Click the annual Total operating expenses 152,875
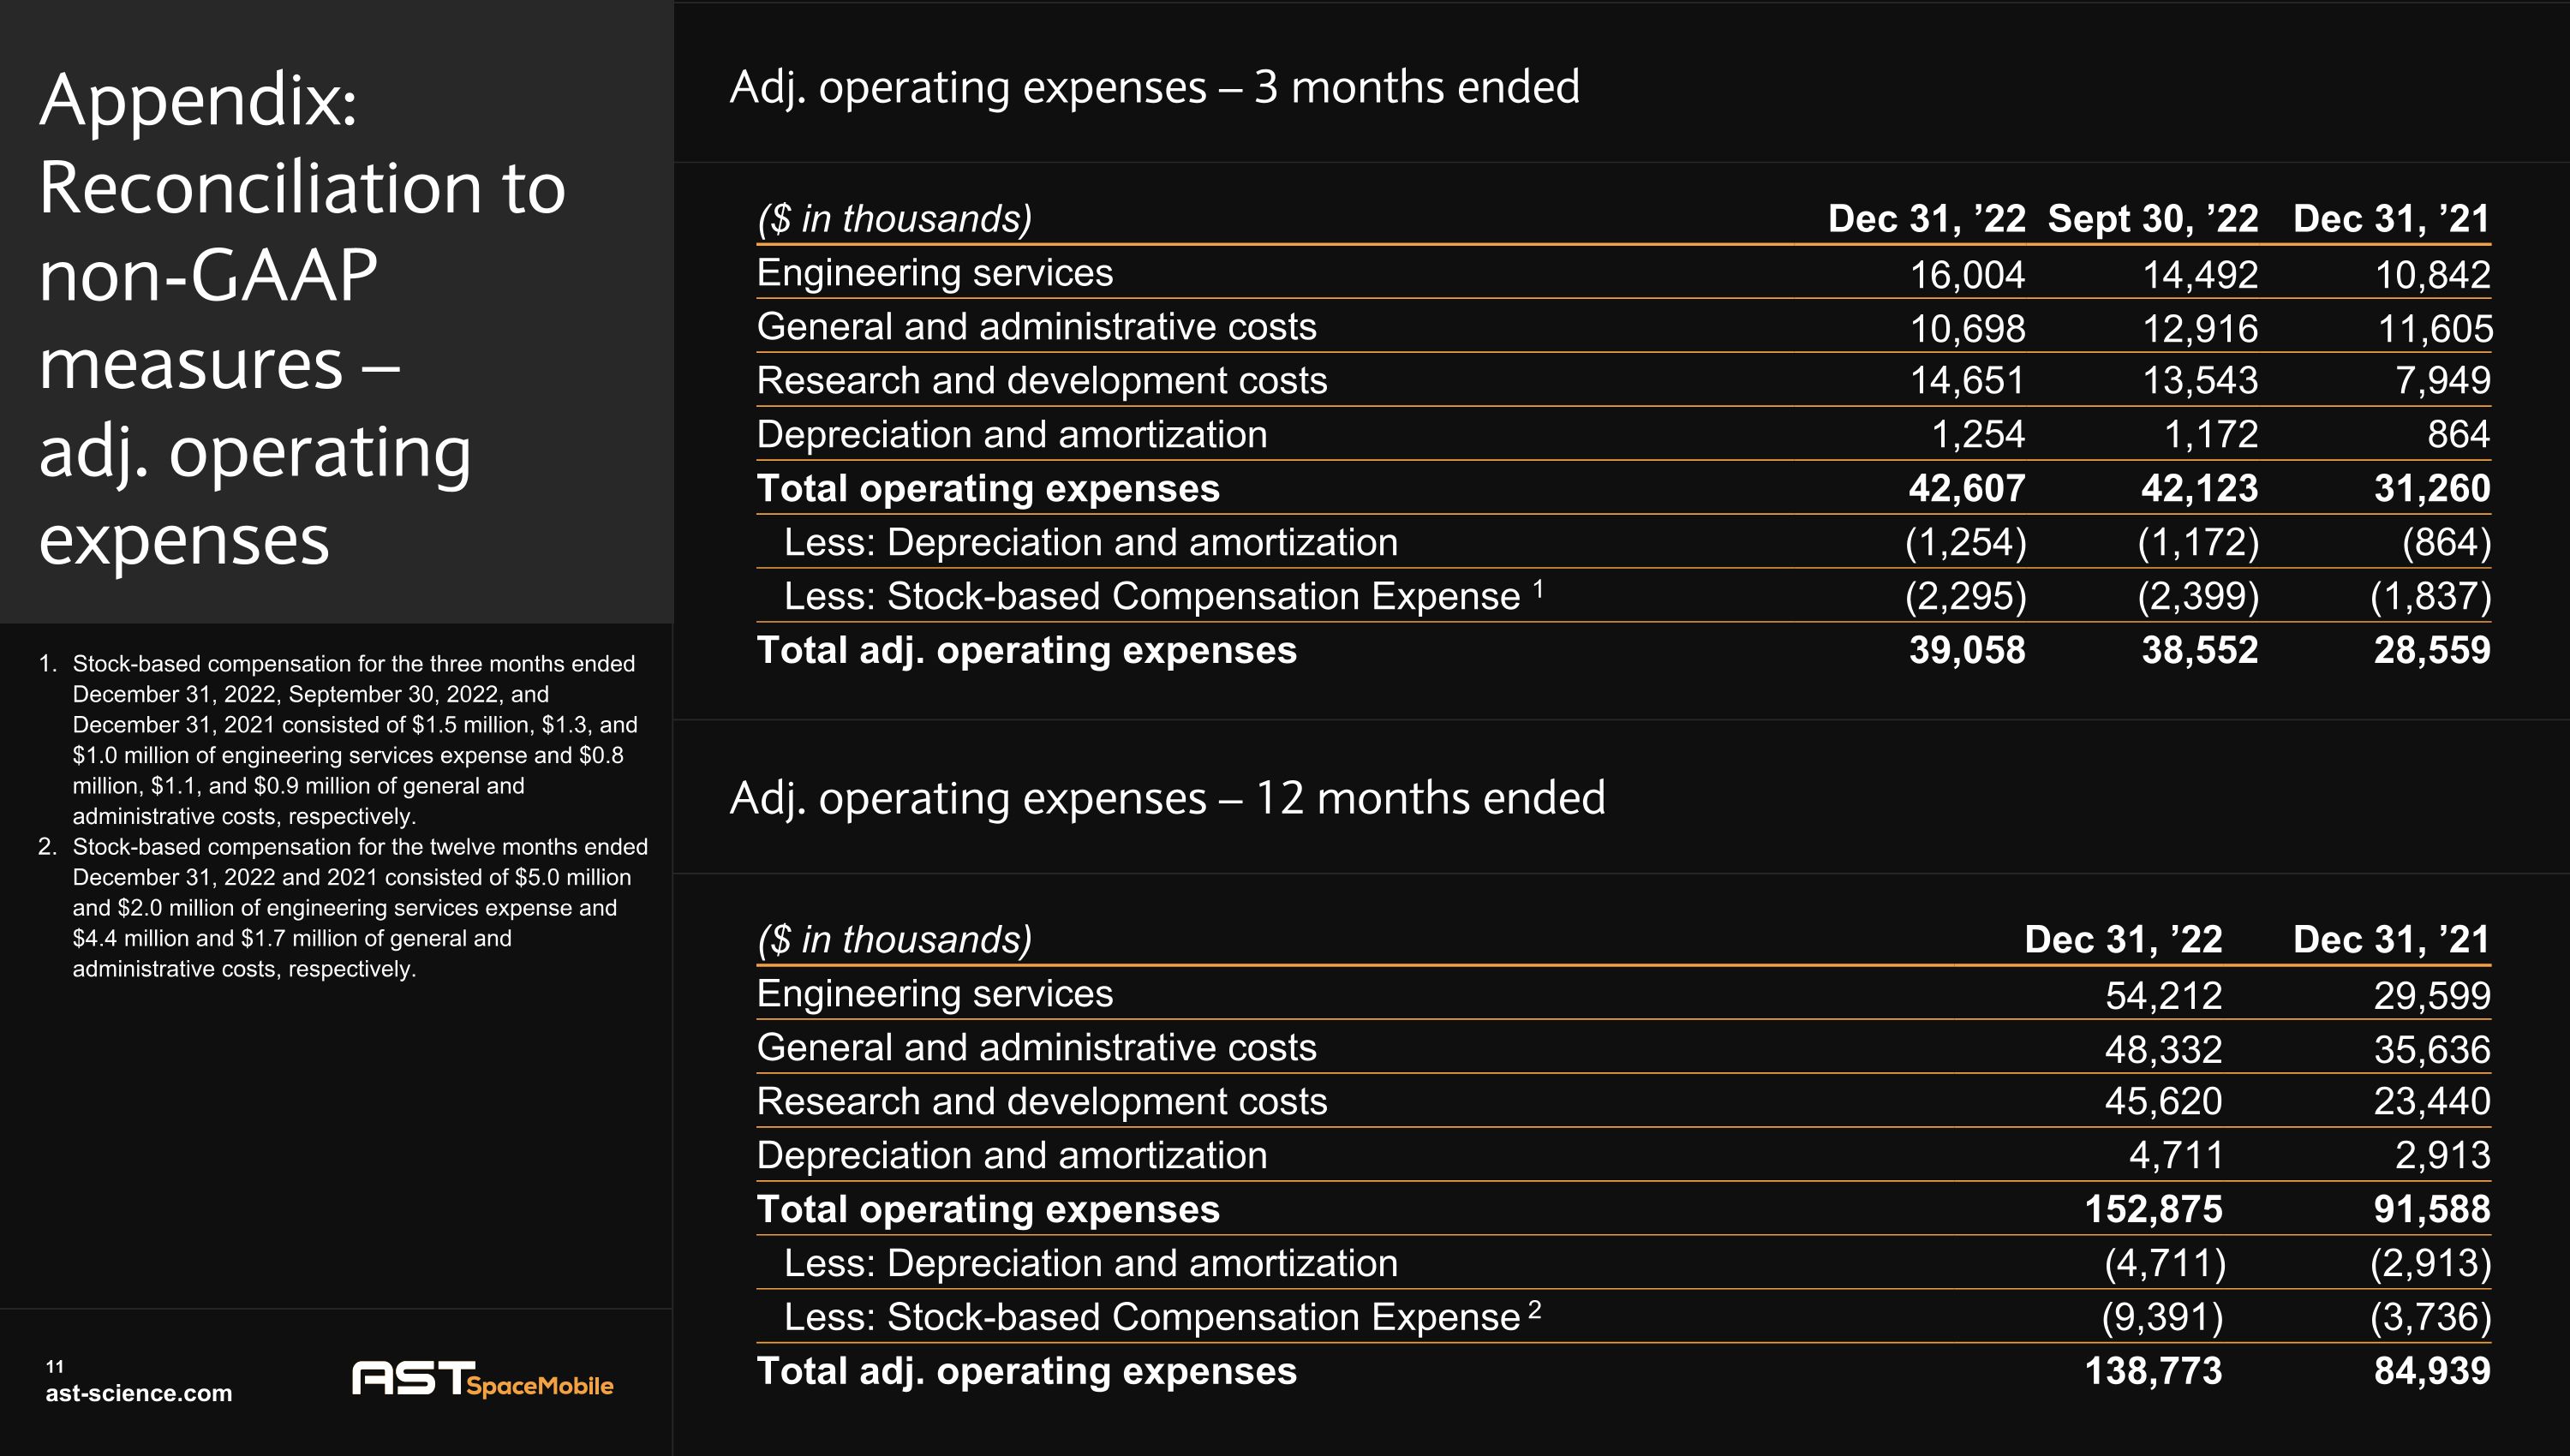 pyautogui.click(x=2152, y=1209)
